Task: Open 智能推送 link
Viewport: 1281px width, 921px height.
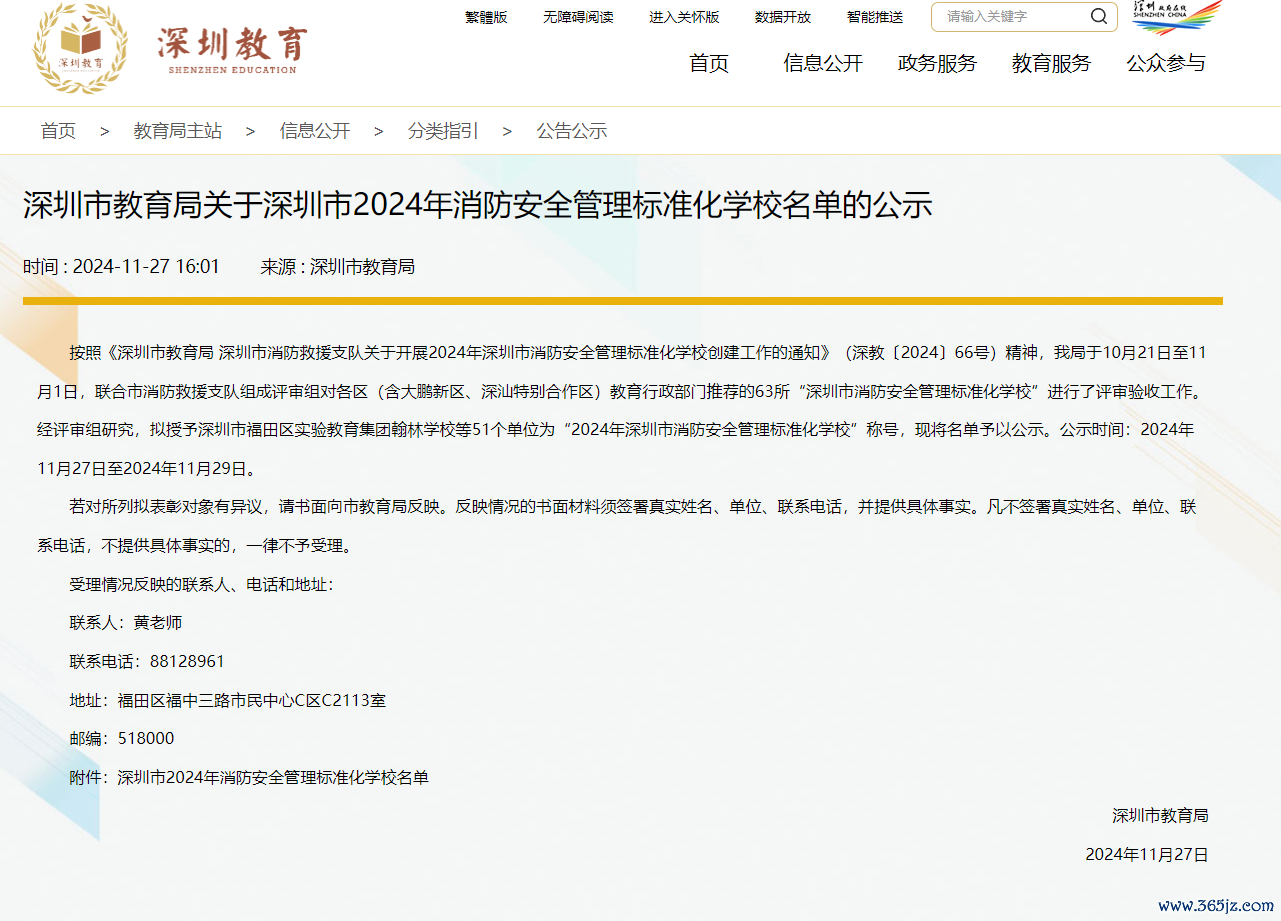Action: 875,17
